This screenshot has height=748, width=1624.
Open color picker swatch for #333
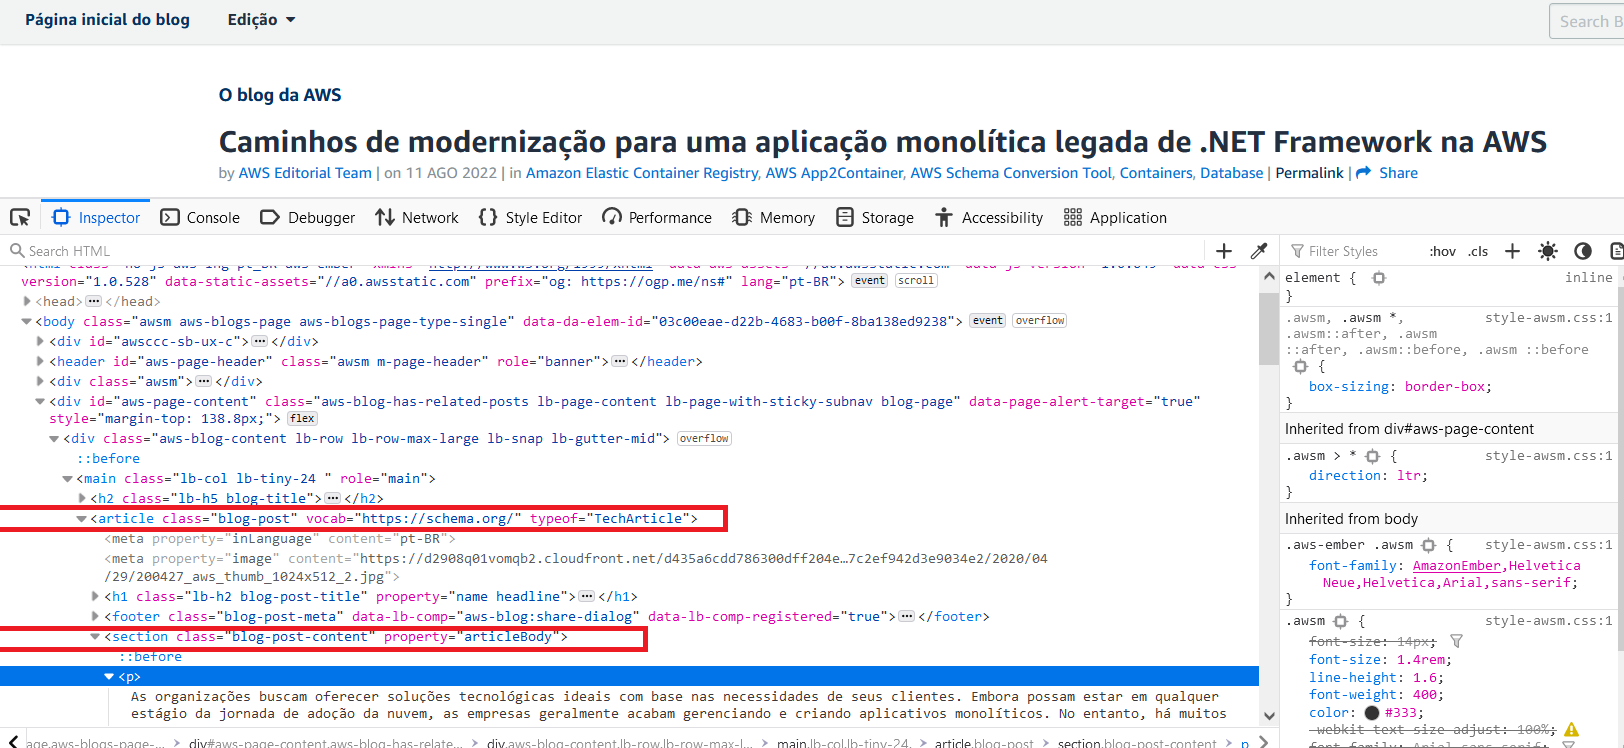pos(1372,713)
